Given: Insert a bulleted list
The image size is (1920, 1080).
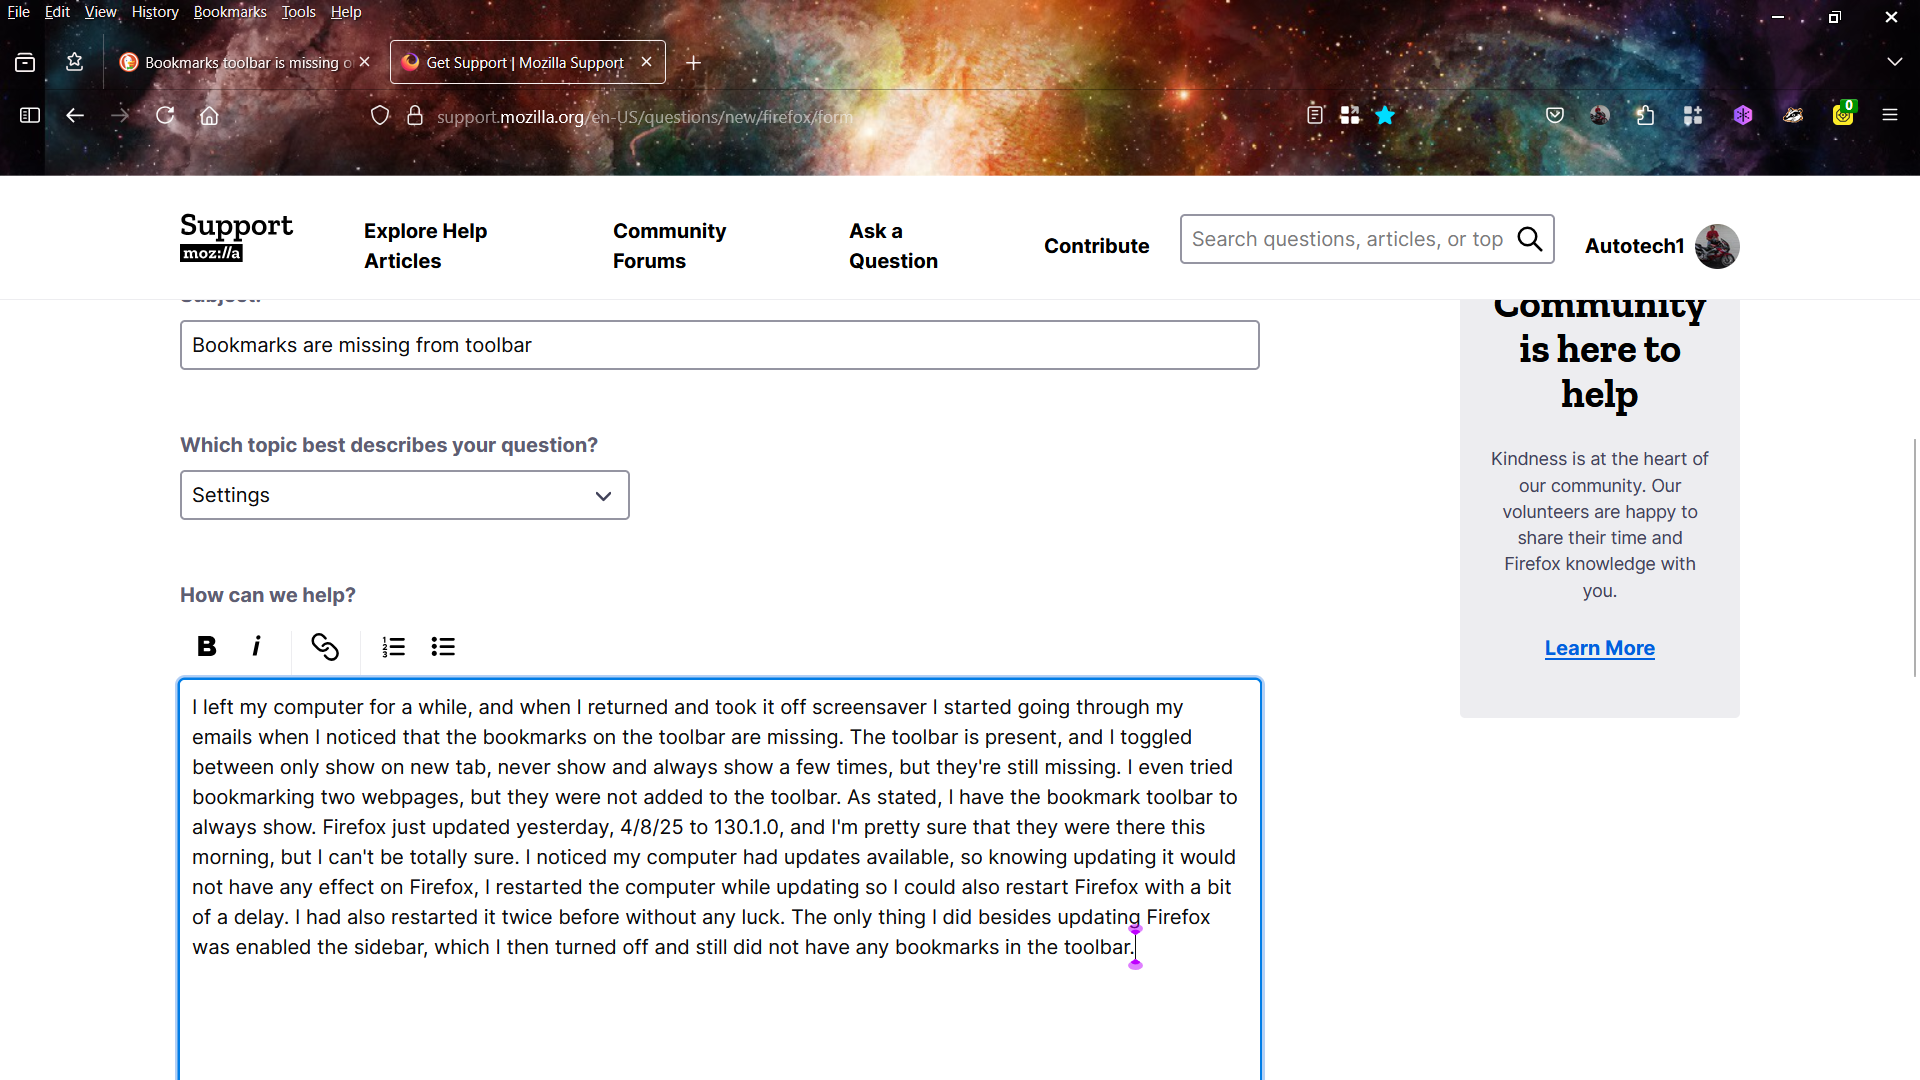Looking at the screenshot, I should pyautogui.click(x=443, y=646).
